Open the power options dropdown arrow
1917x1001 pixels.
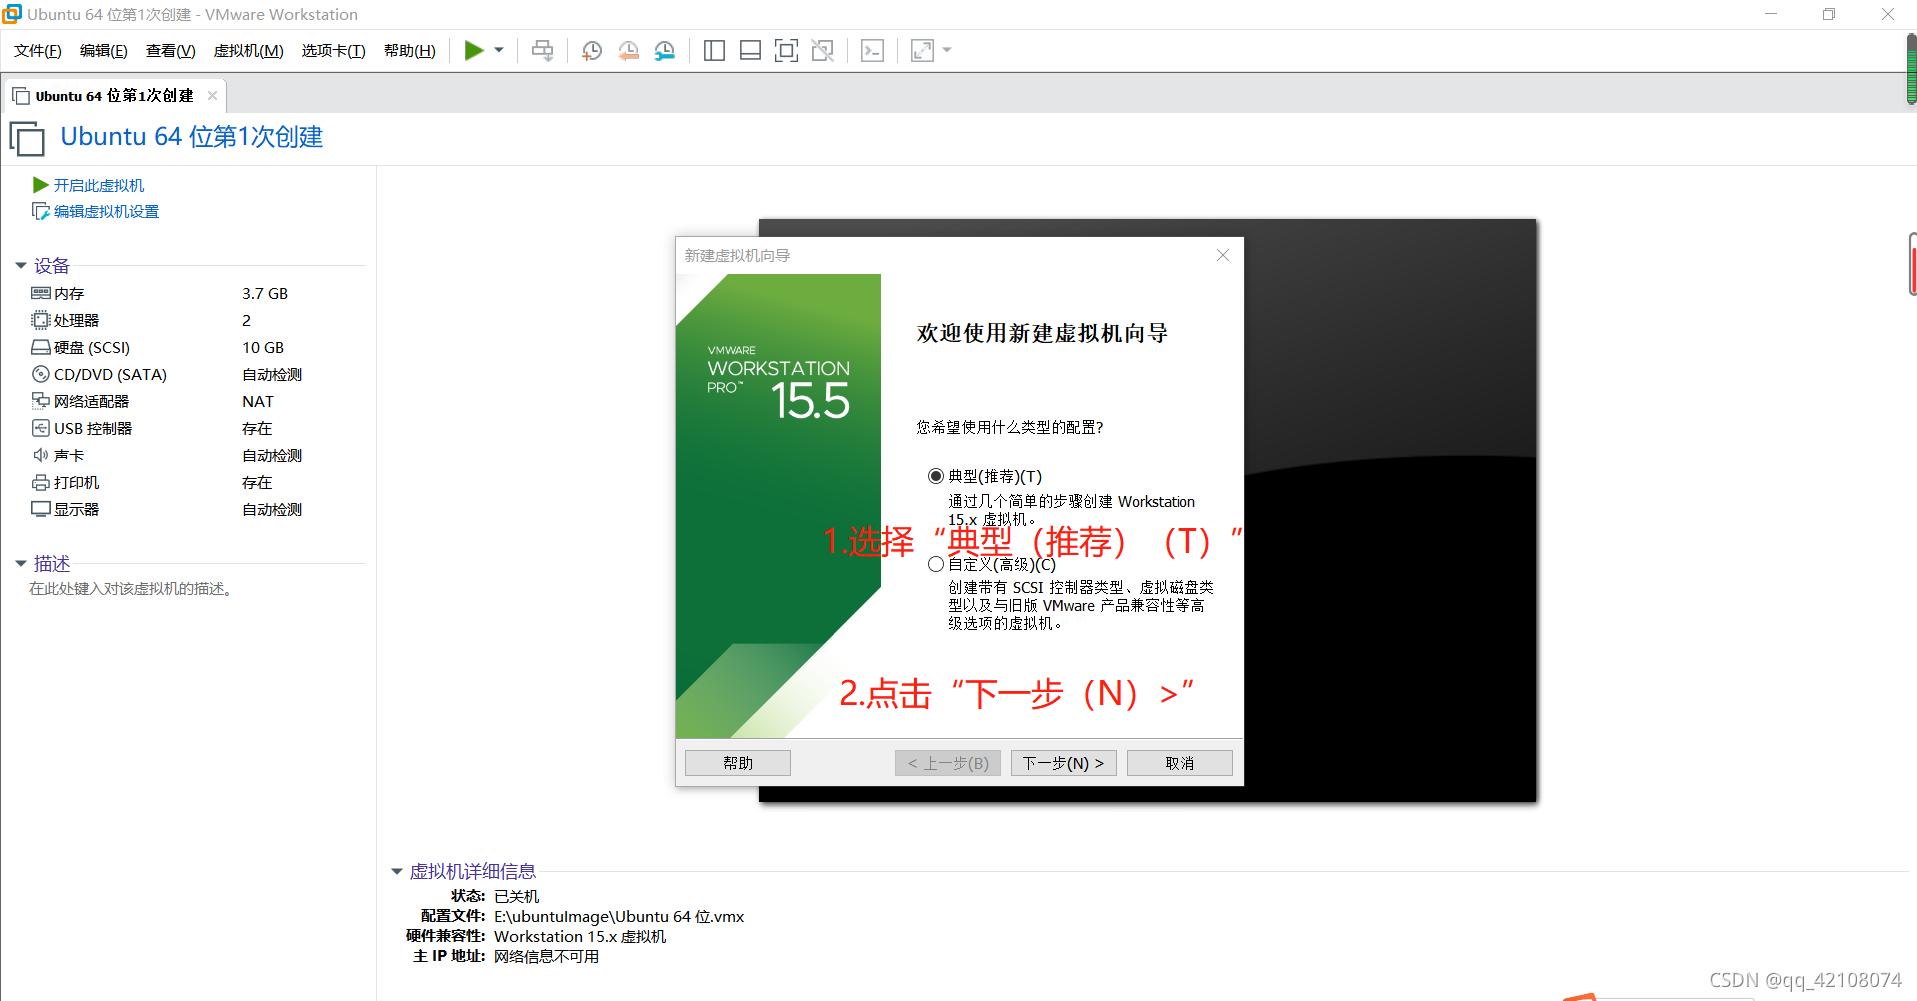point(499,50)
